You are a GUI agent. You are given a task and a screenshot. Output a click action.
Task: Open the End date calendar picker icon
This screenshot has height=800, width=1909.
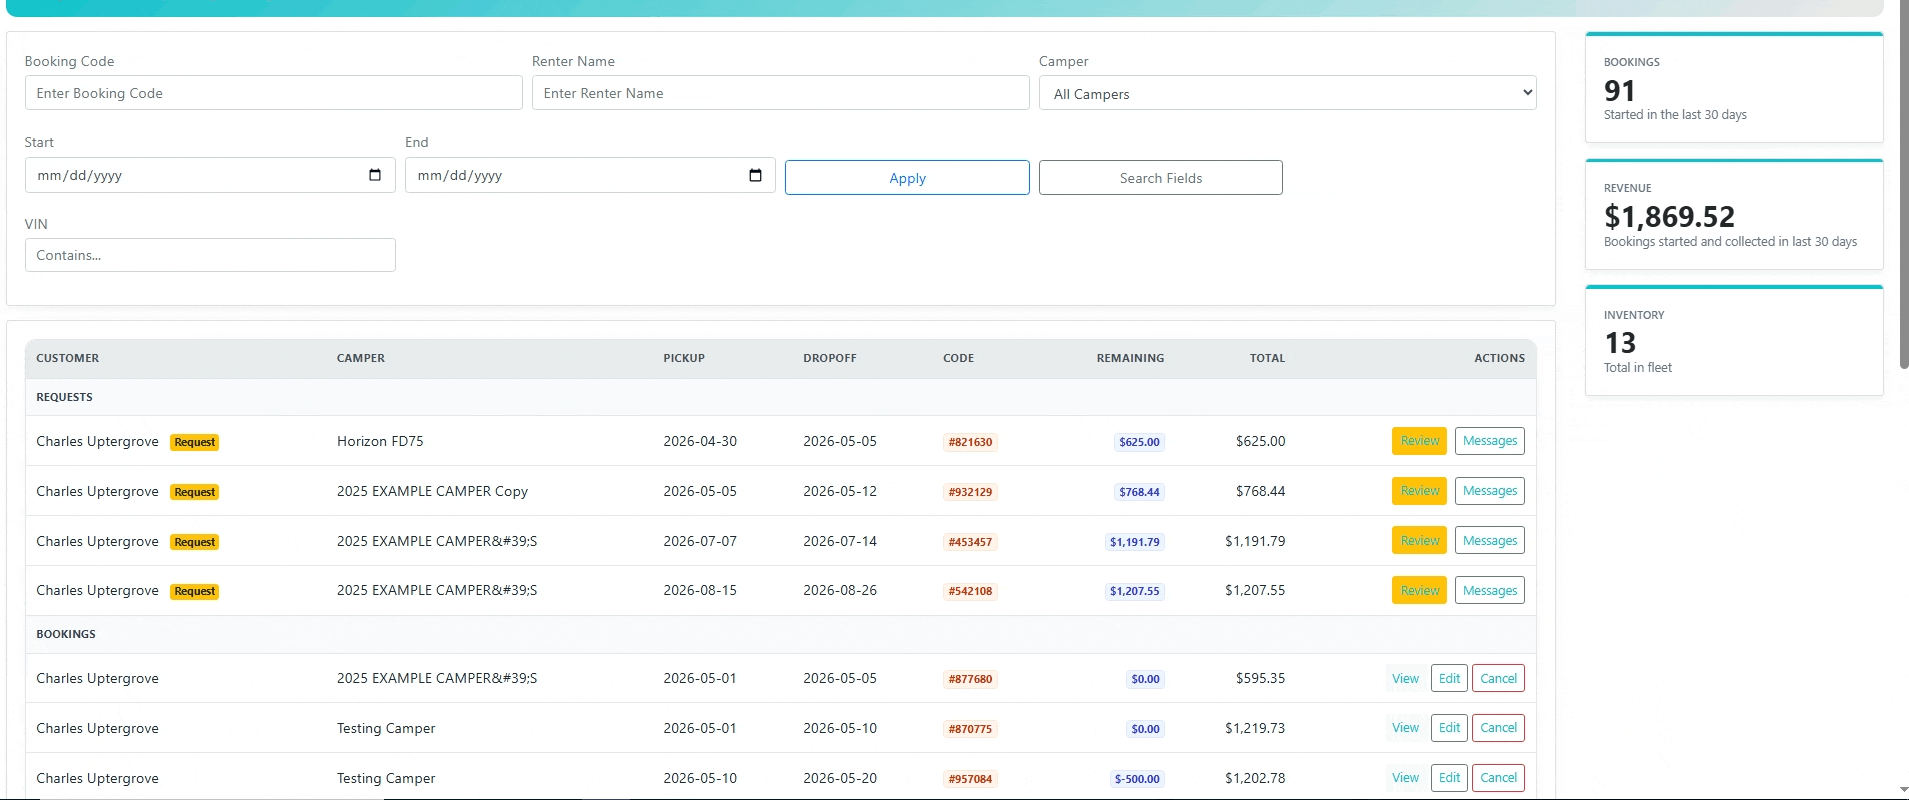(755, 175)
